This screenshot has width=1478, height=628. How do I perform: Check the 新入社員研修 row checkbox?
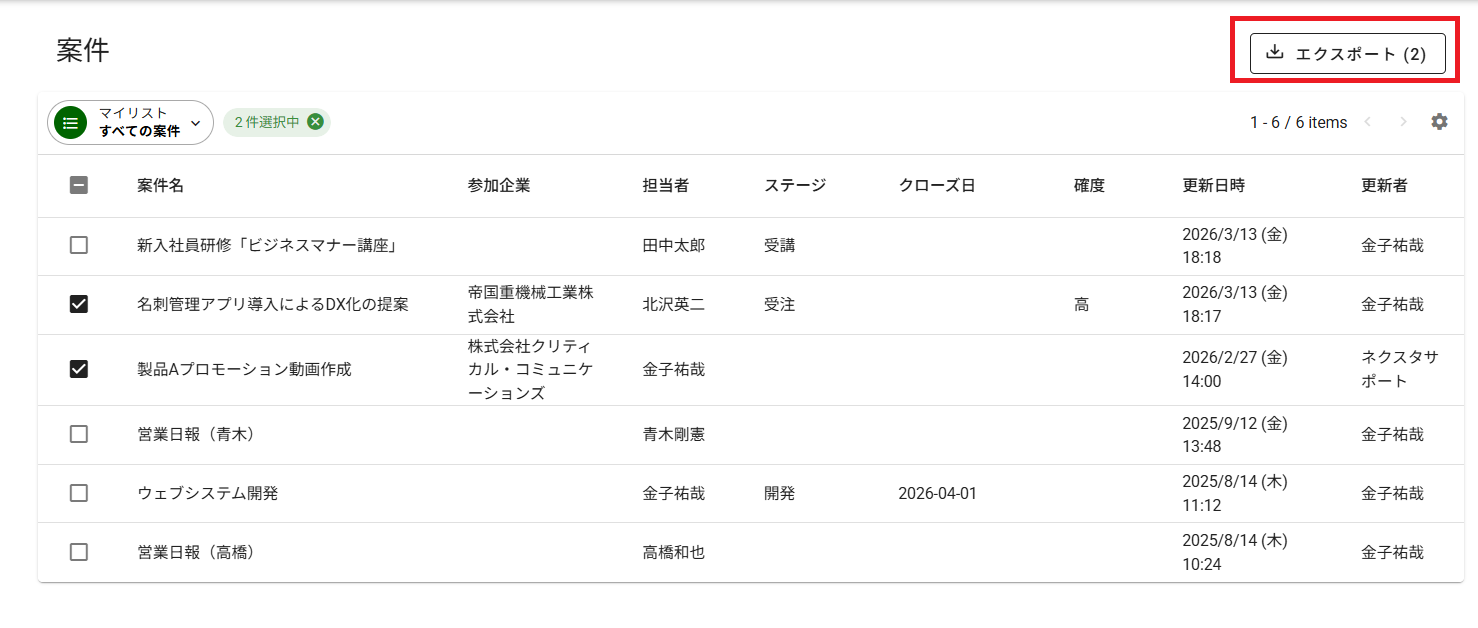(79, 245)
